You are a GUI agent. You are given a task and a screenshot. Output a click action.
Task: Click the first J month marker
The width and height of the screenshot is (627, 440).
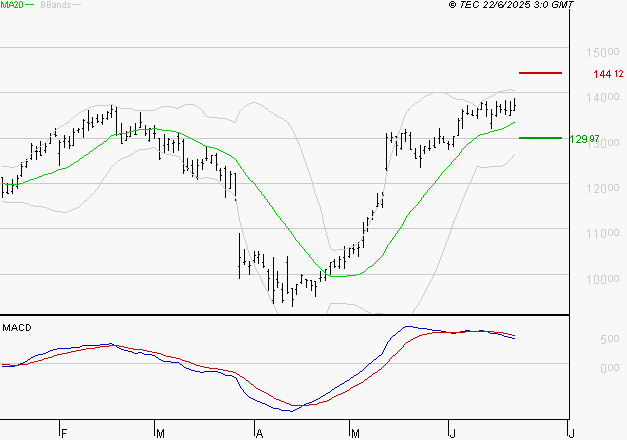tap(452, 433)
